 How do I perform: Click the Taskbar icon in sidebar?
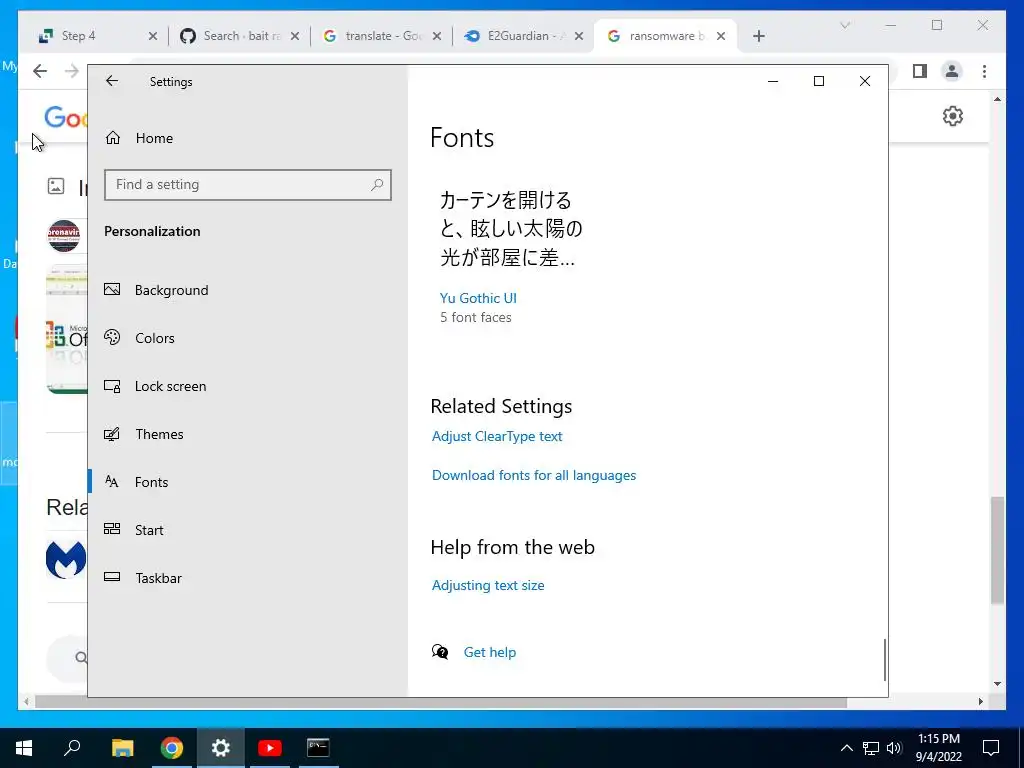(x=112, y=577)
